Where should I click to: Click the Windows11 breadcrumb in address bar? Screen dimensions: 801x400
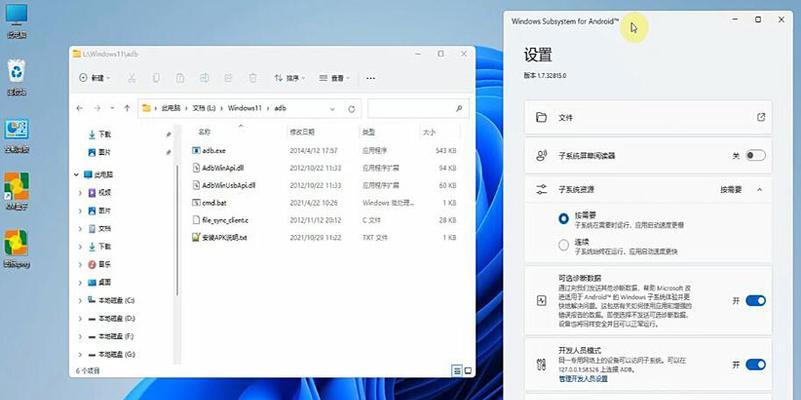click(245, 108)
